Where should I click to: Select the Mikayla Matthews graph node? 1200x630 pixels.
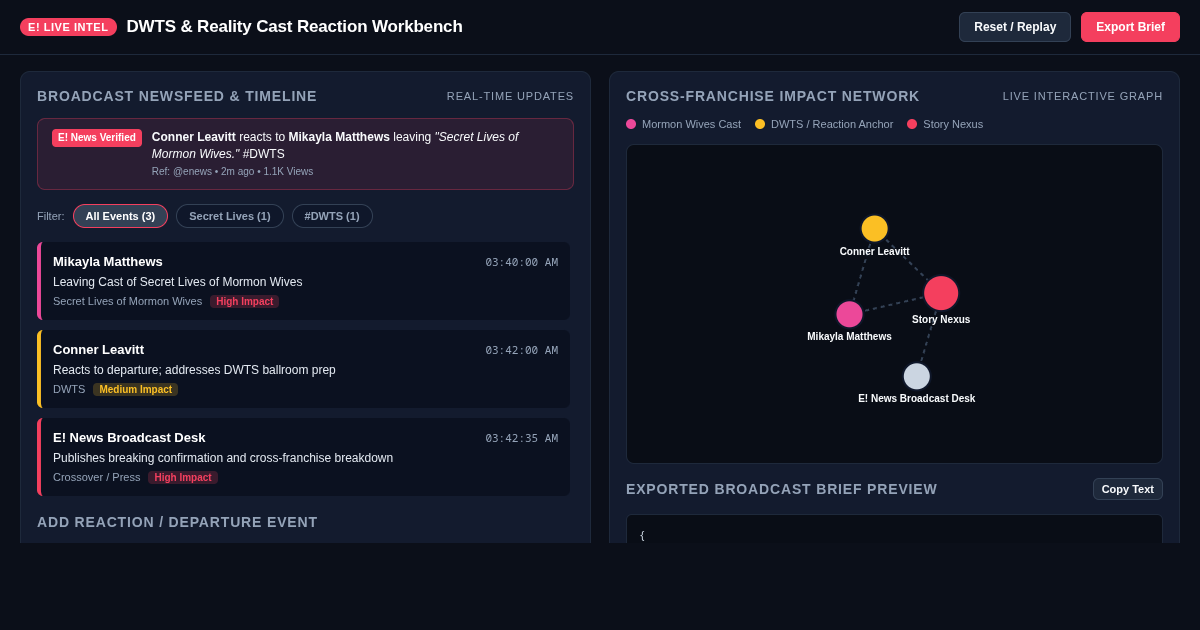(849, 314)
